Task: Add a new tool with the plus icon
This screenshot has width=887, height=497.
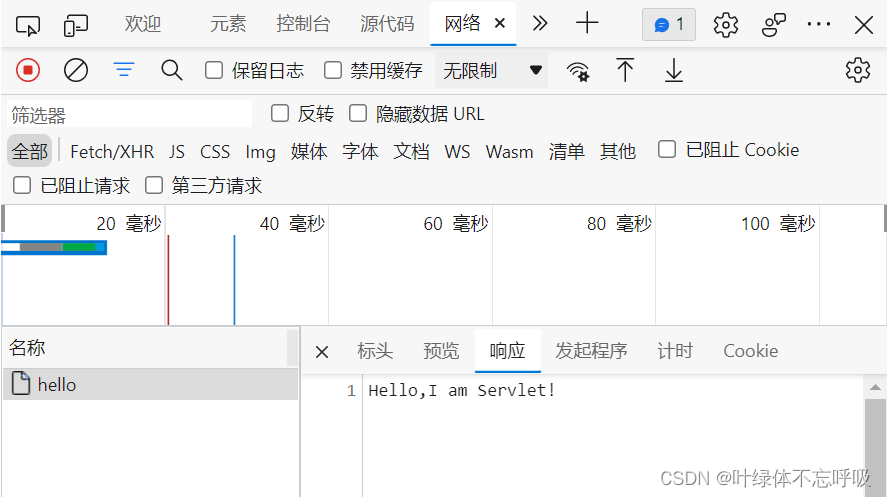Action: pos(587,23)
